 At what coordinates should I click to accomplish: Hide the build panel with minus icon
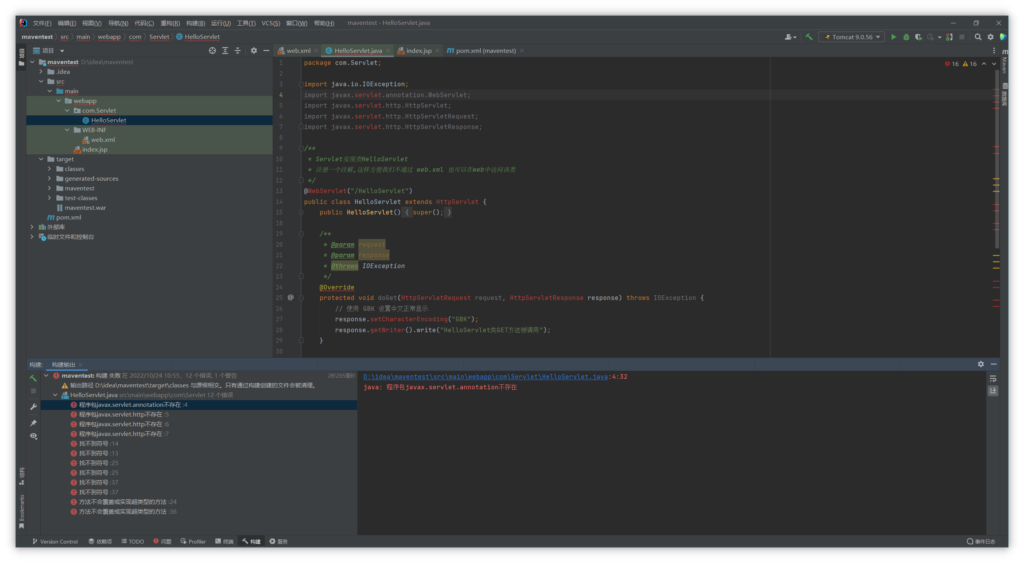pos(993,364)
